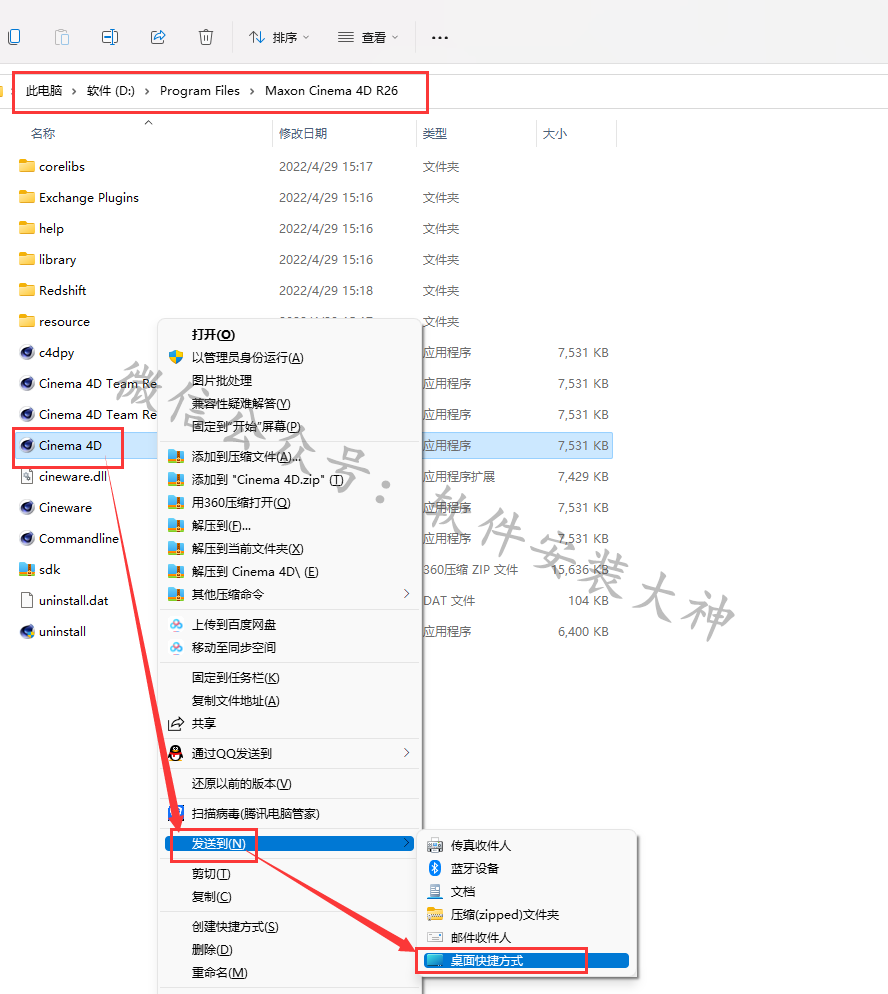Expand the 通过QQ发送到 submenu arrow

tap(406, 753)
